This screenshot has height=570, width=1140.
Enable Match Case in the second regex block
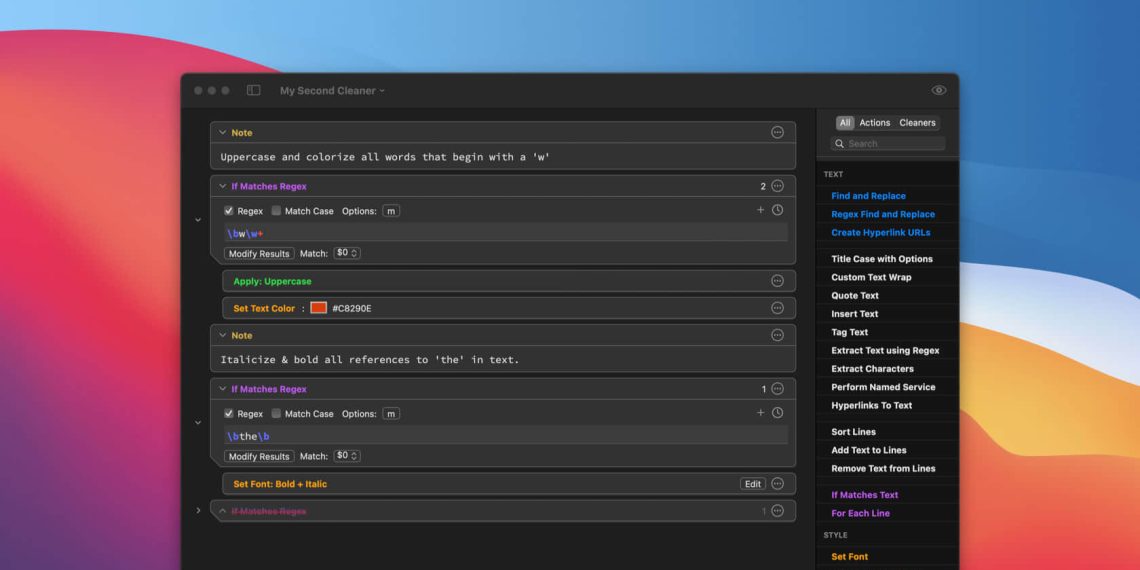(277, 414)
